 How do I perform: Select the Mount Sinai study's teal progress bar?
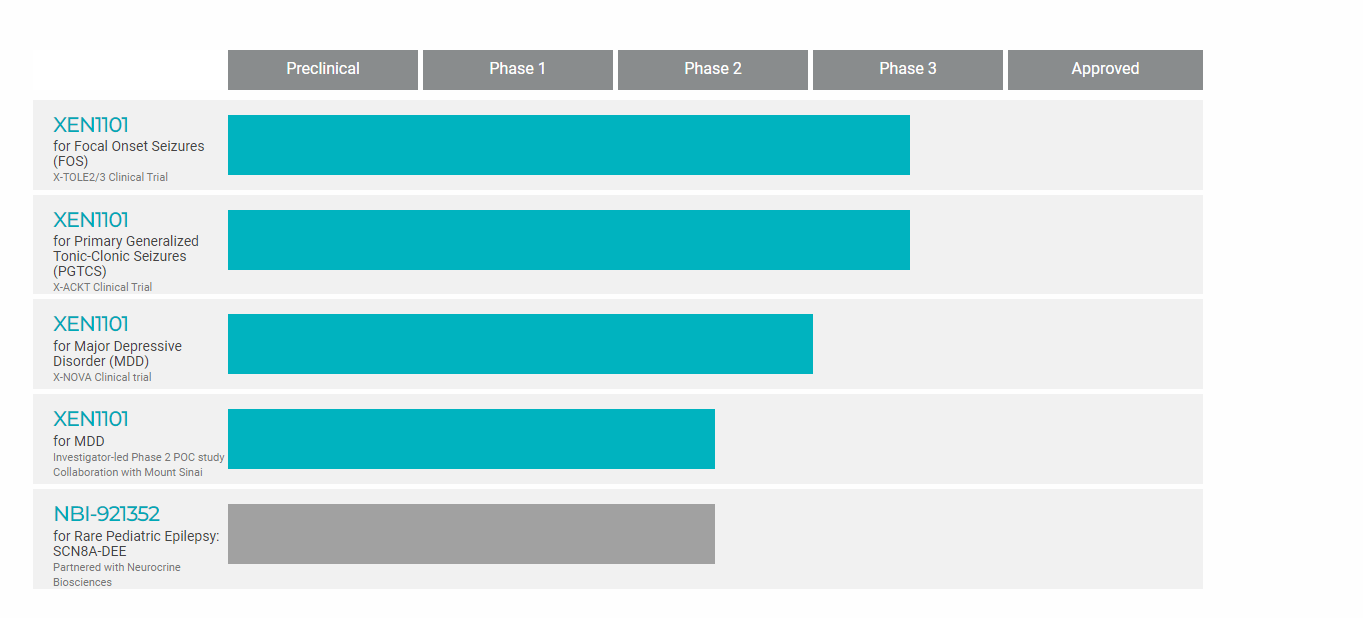pyautogui.click(x=471, y=439)
